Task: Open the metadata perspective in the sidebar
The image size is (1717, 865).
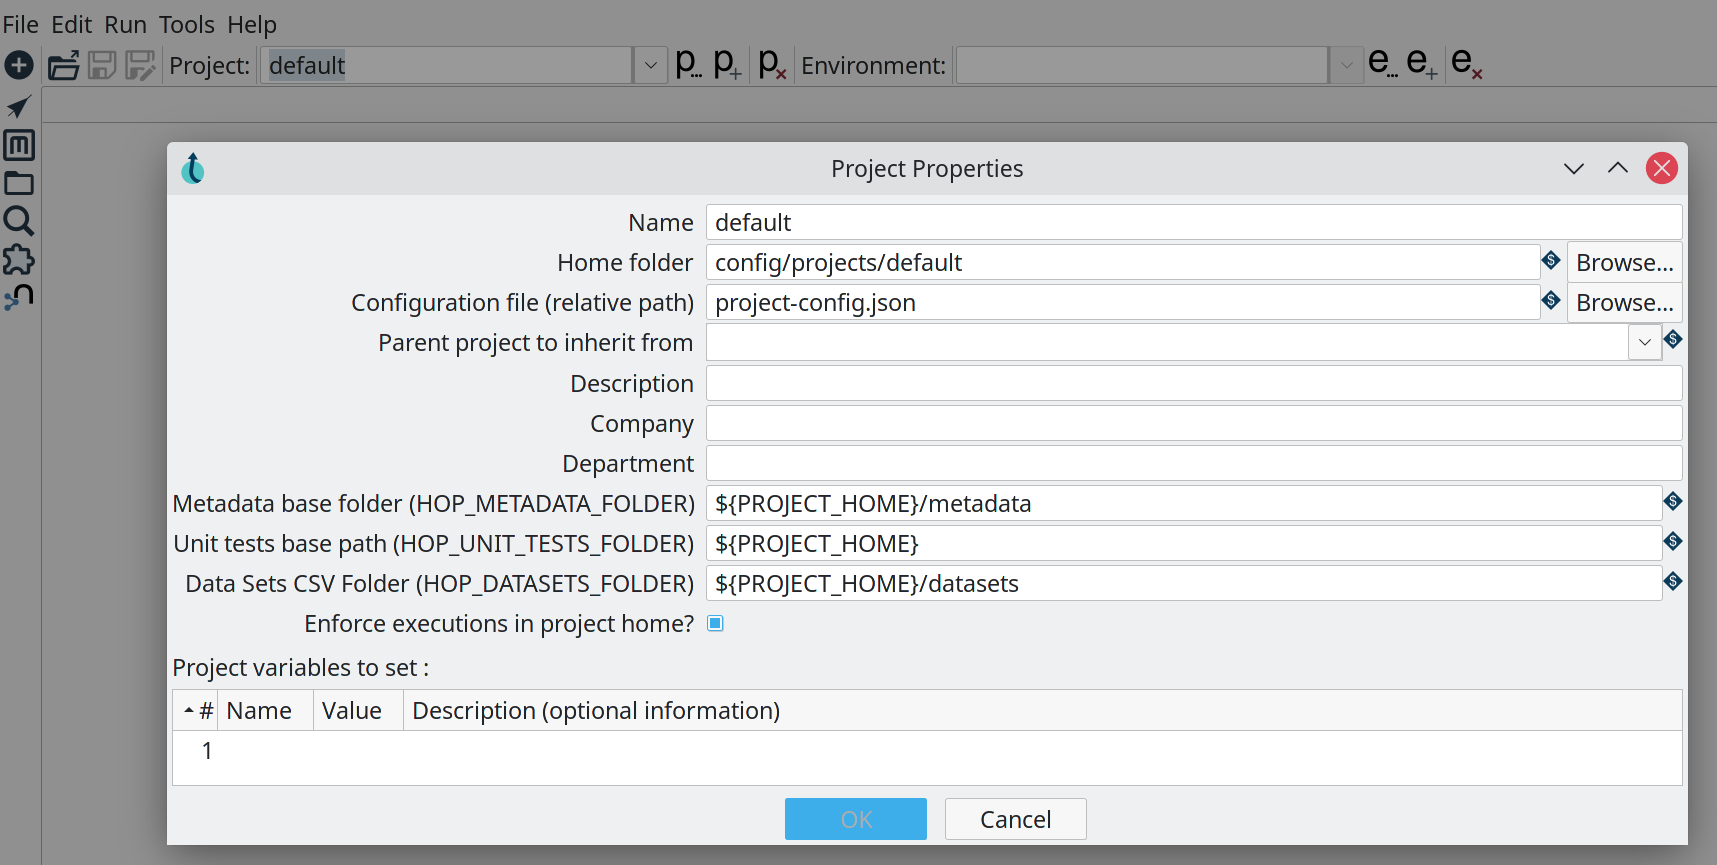Action: point(19,145)
